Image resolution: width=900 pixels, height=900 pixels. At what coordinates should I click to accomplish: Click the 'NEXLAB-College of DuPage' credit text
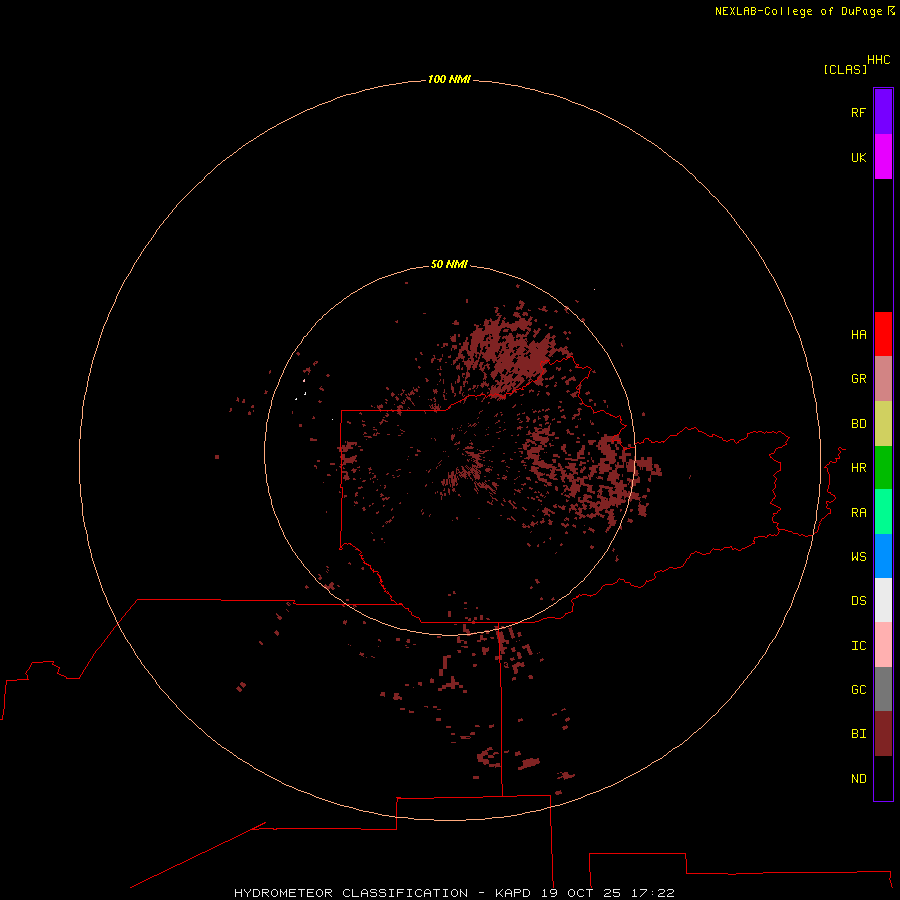[798, 11]
